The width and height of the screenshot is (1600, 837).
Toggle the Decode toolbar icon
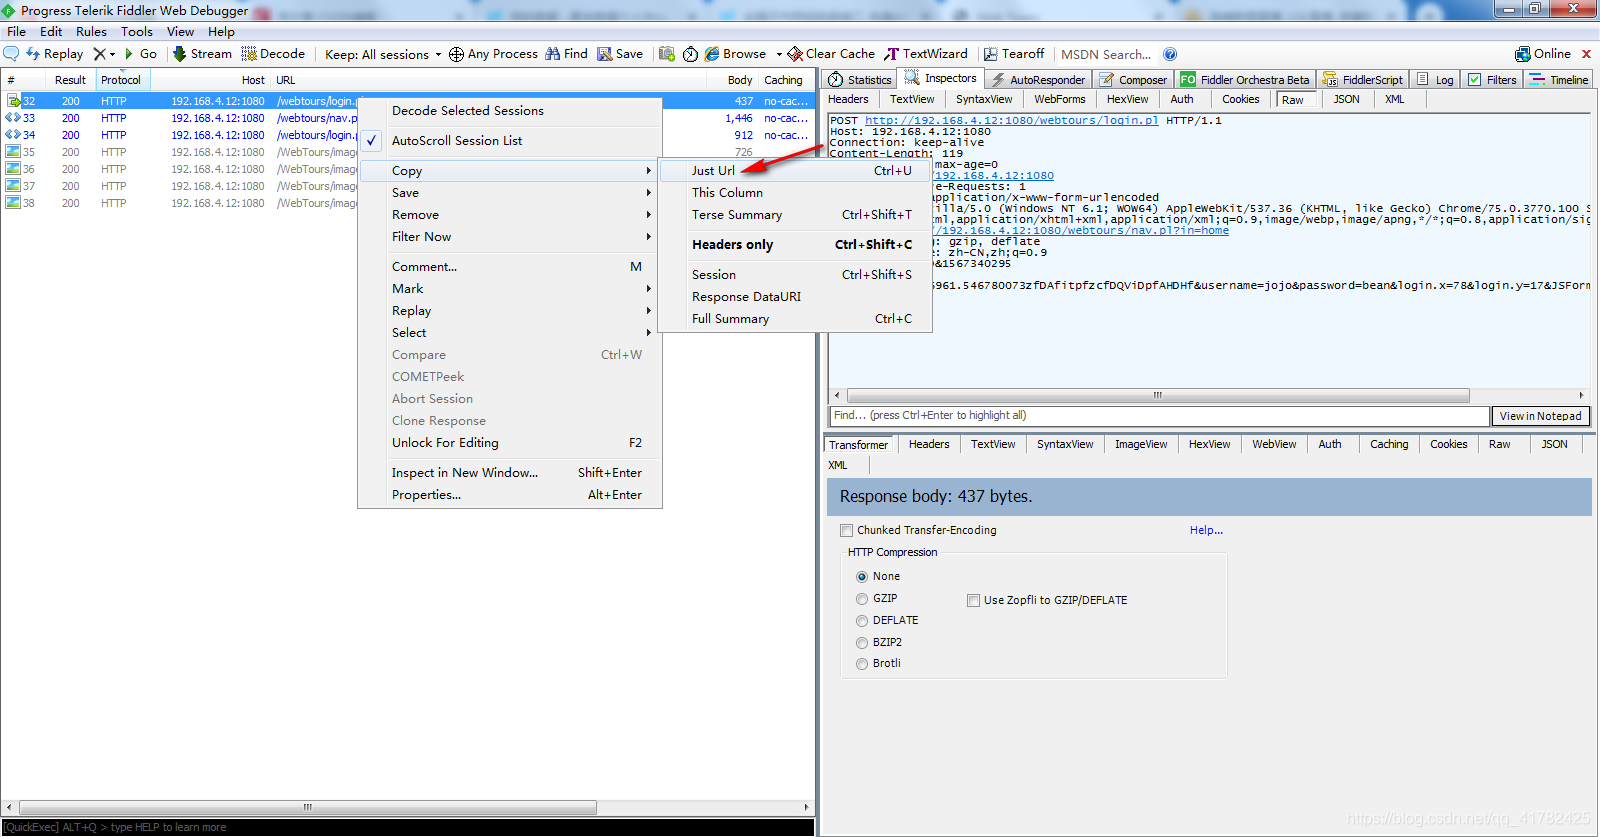[249, 54]
